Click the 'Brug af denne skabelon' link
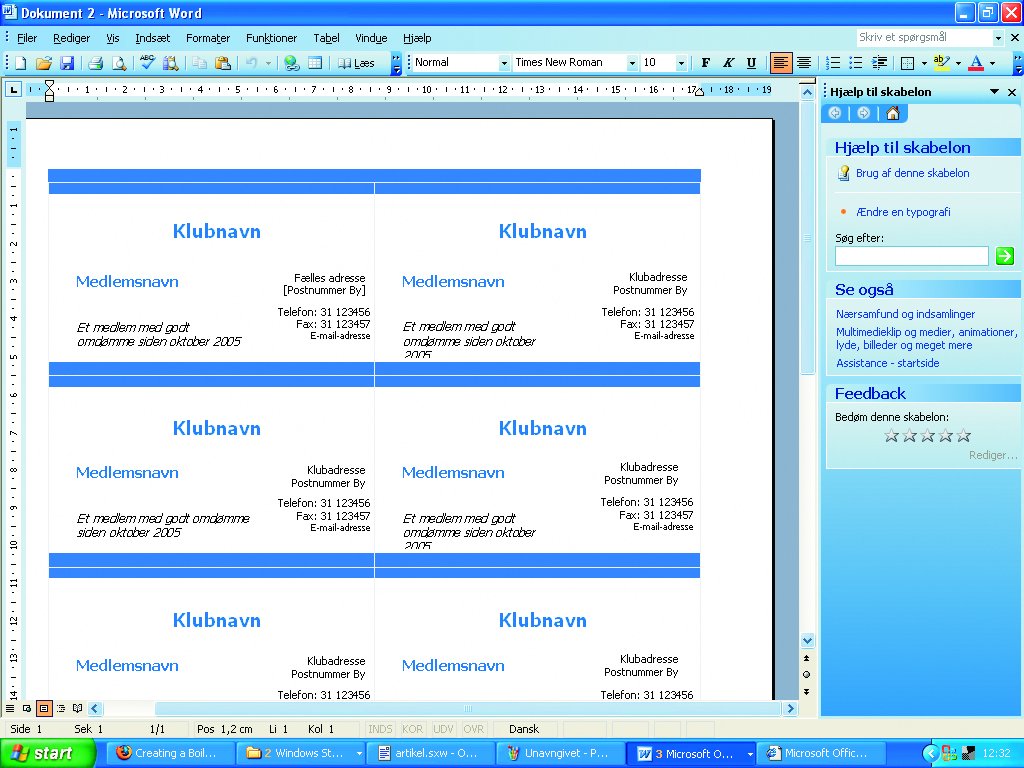 (x=912, y=173)
